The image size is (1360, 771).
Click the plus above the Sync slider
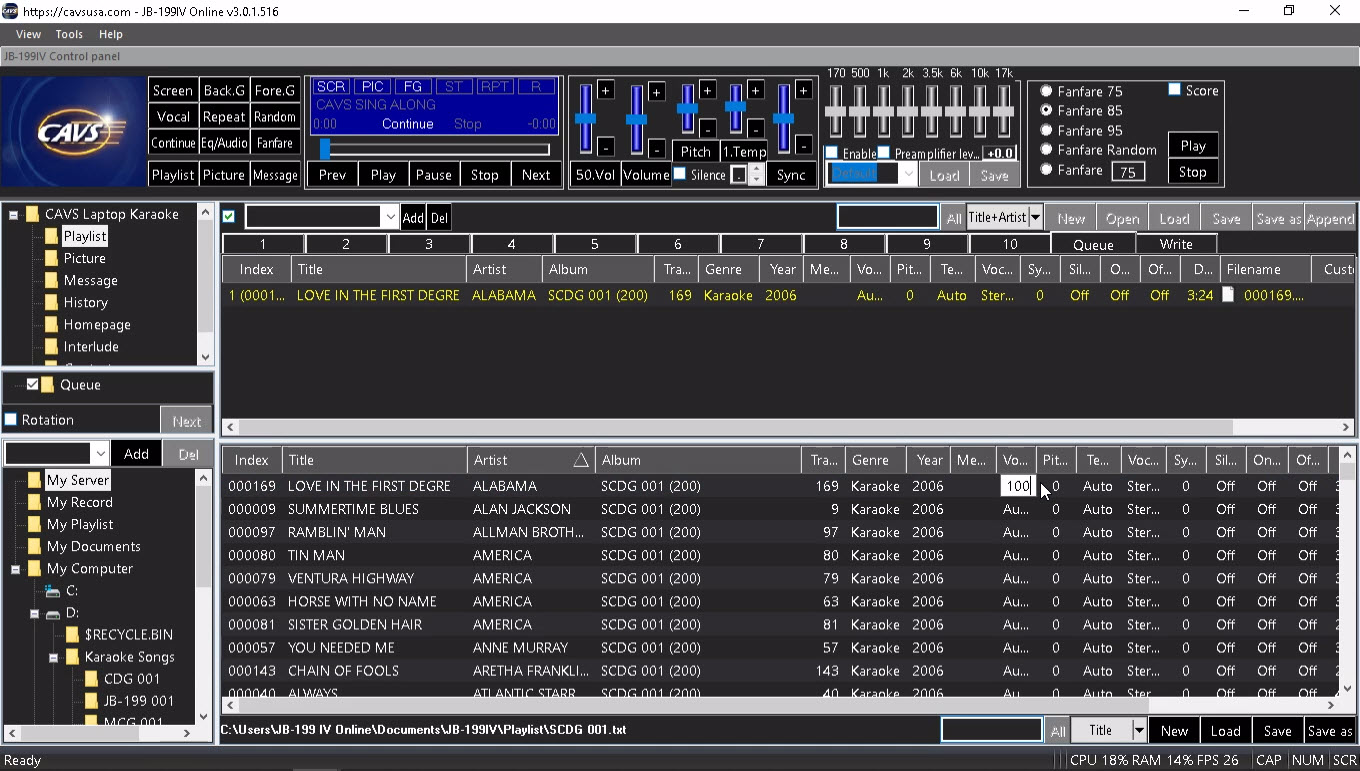click(804, 91)
